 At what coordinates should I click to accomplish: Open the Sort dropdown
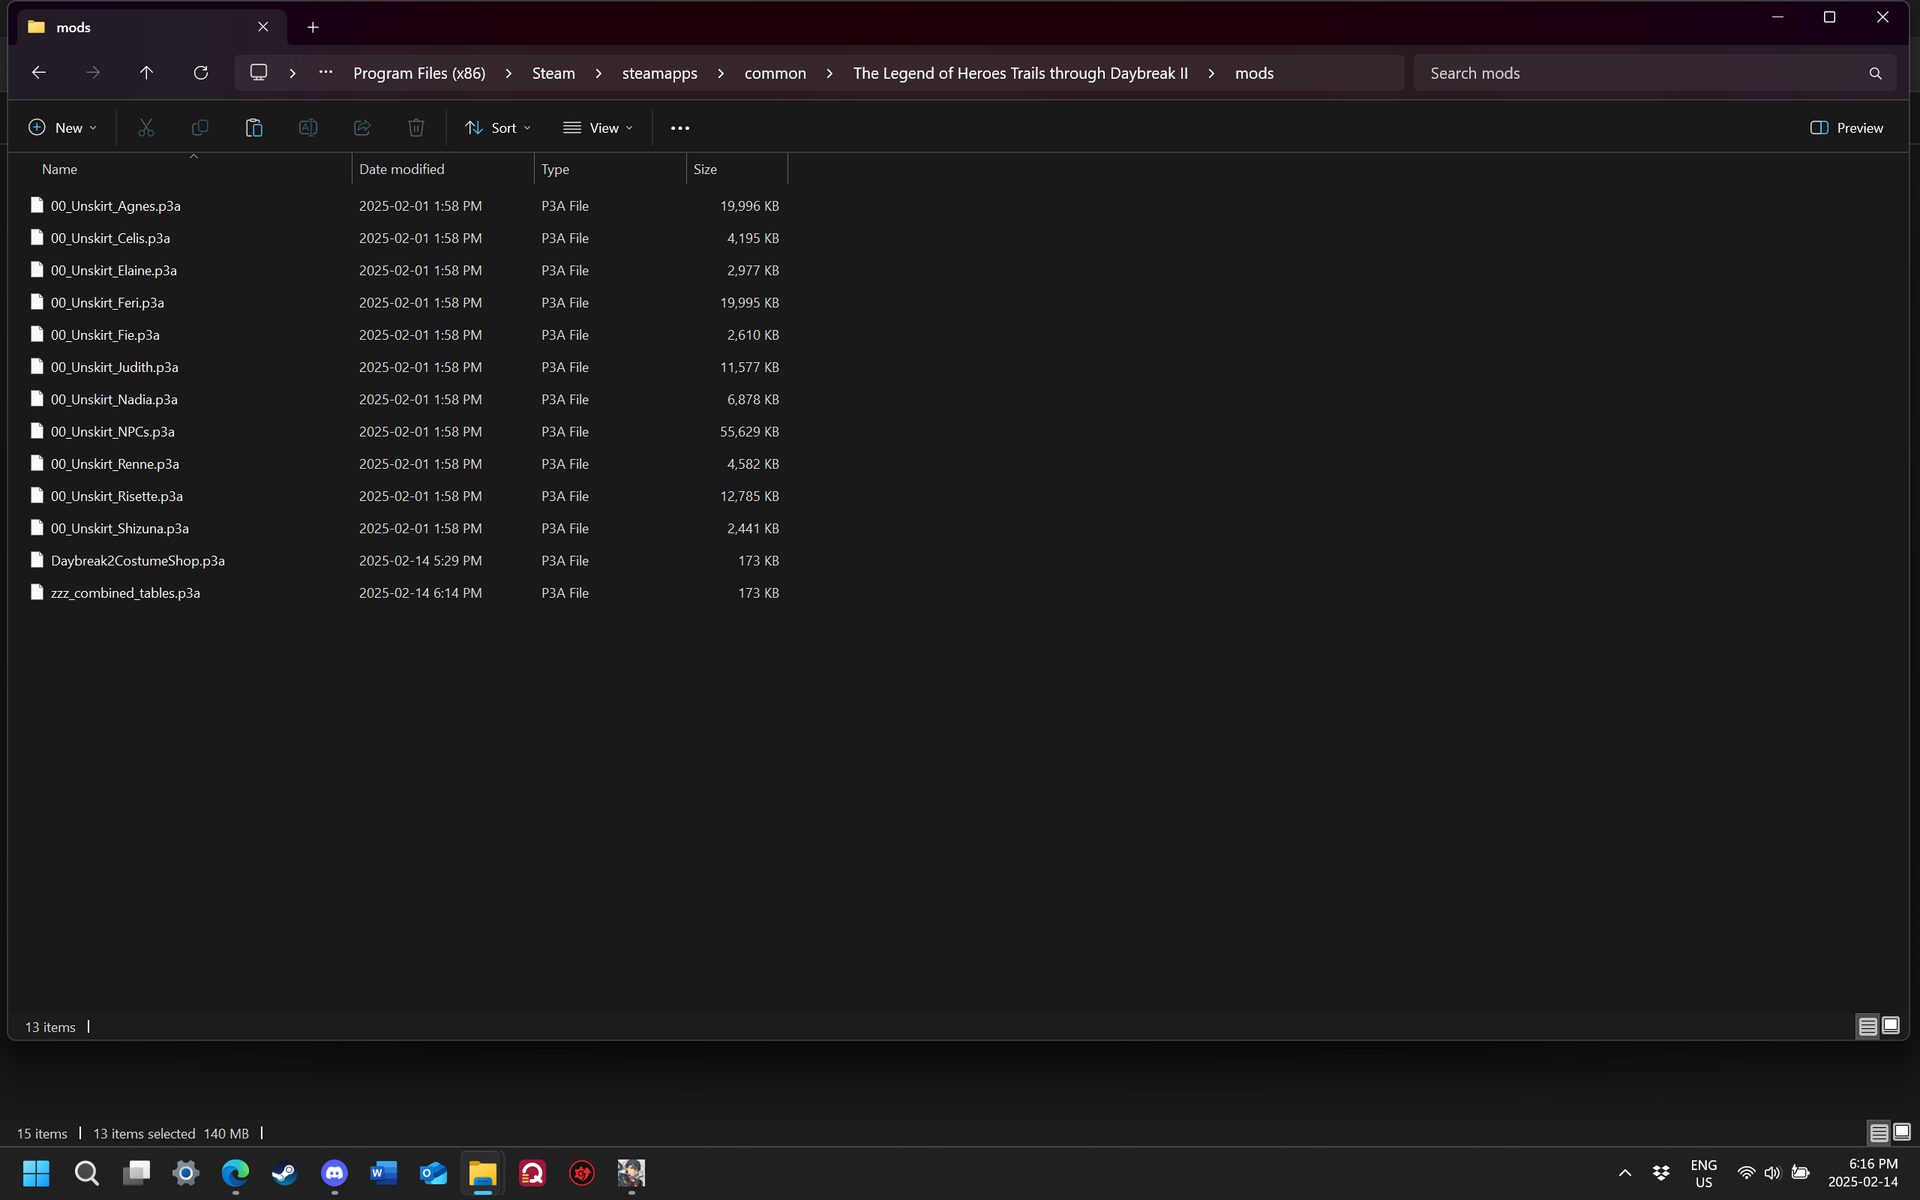[498, 128]
